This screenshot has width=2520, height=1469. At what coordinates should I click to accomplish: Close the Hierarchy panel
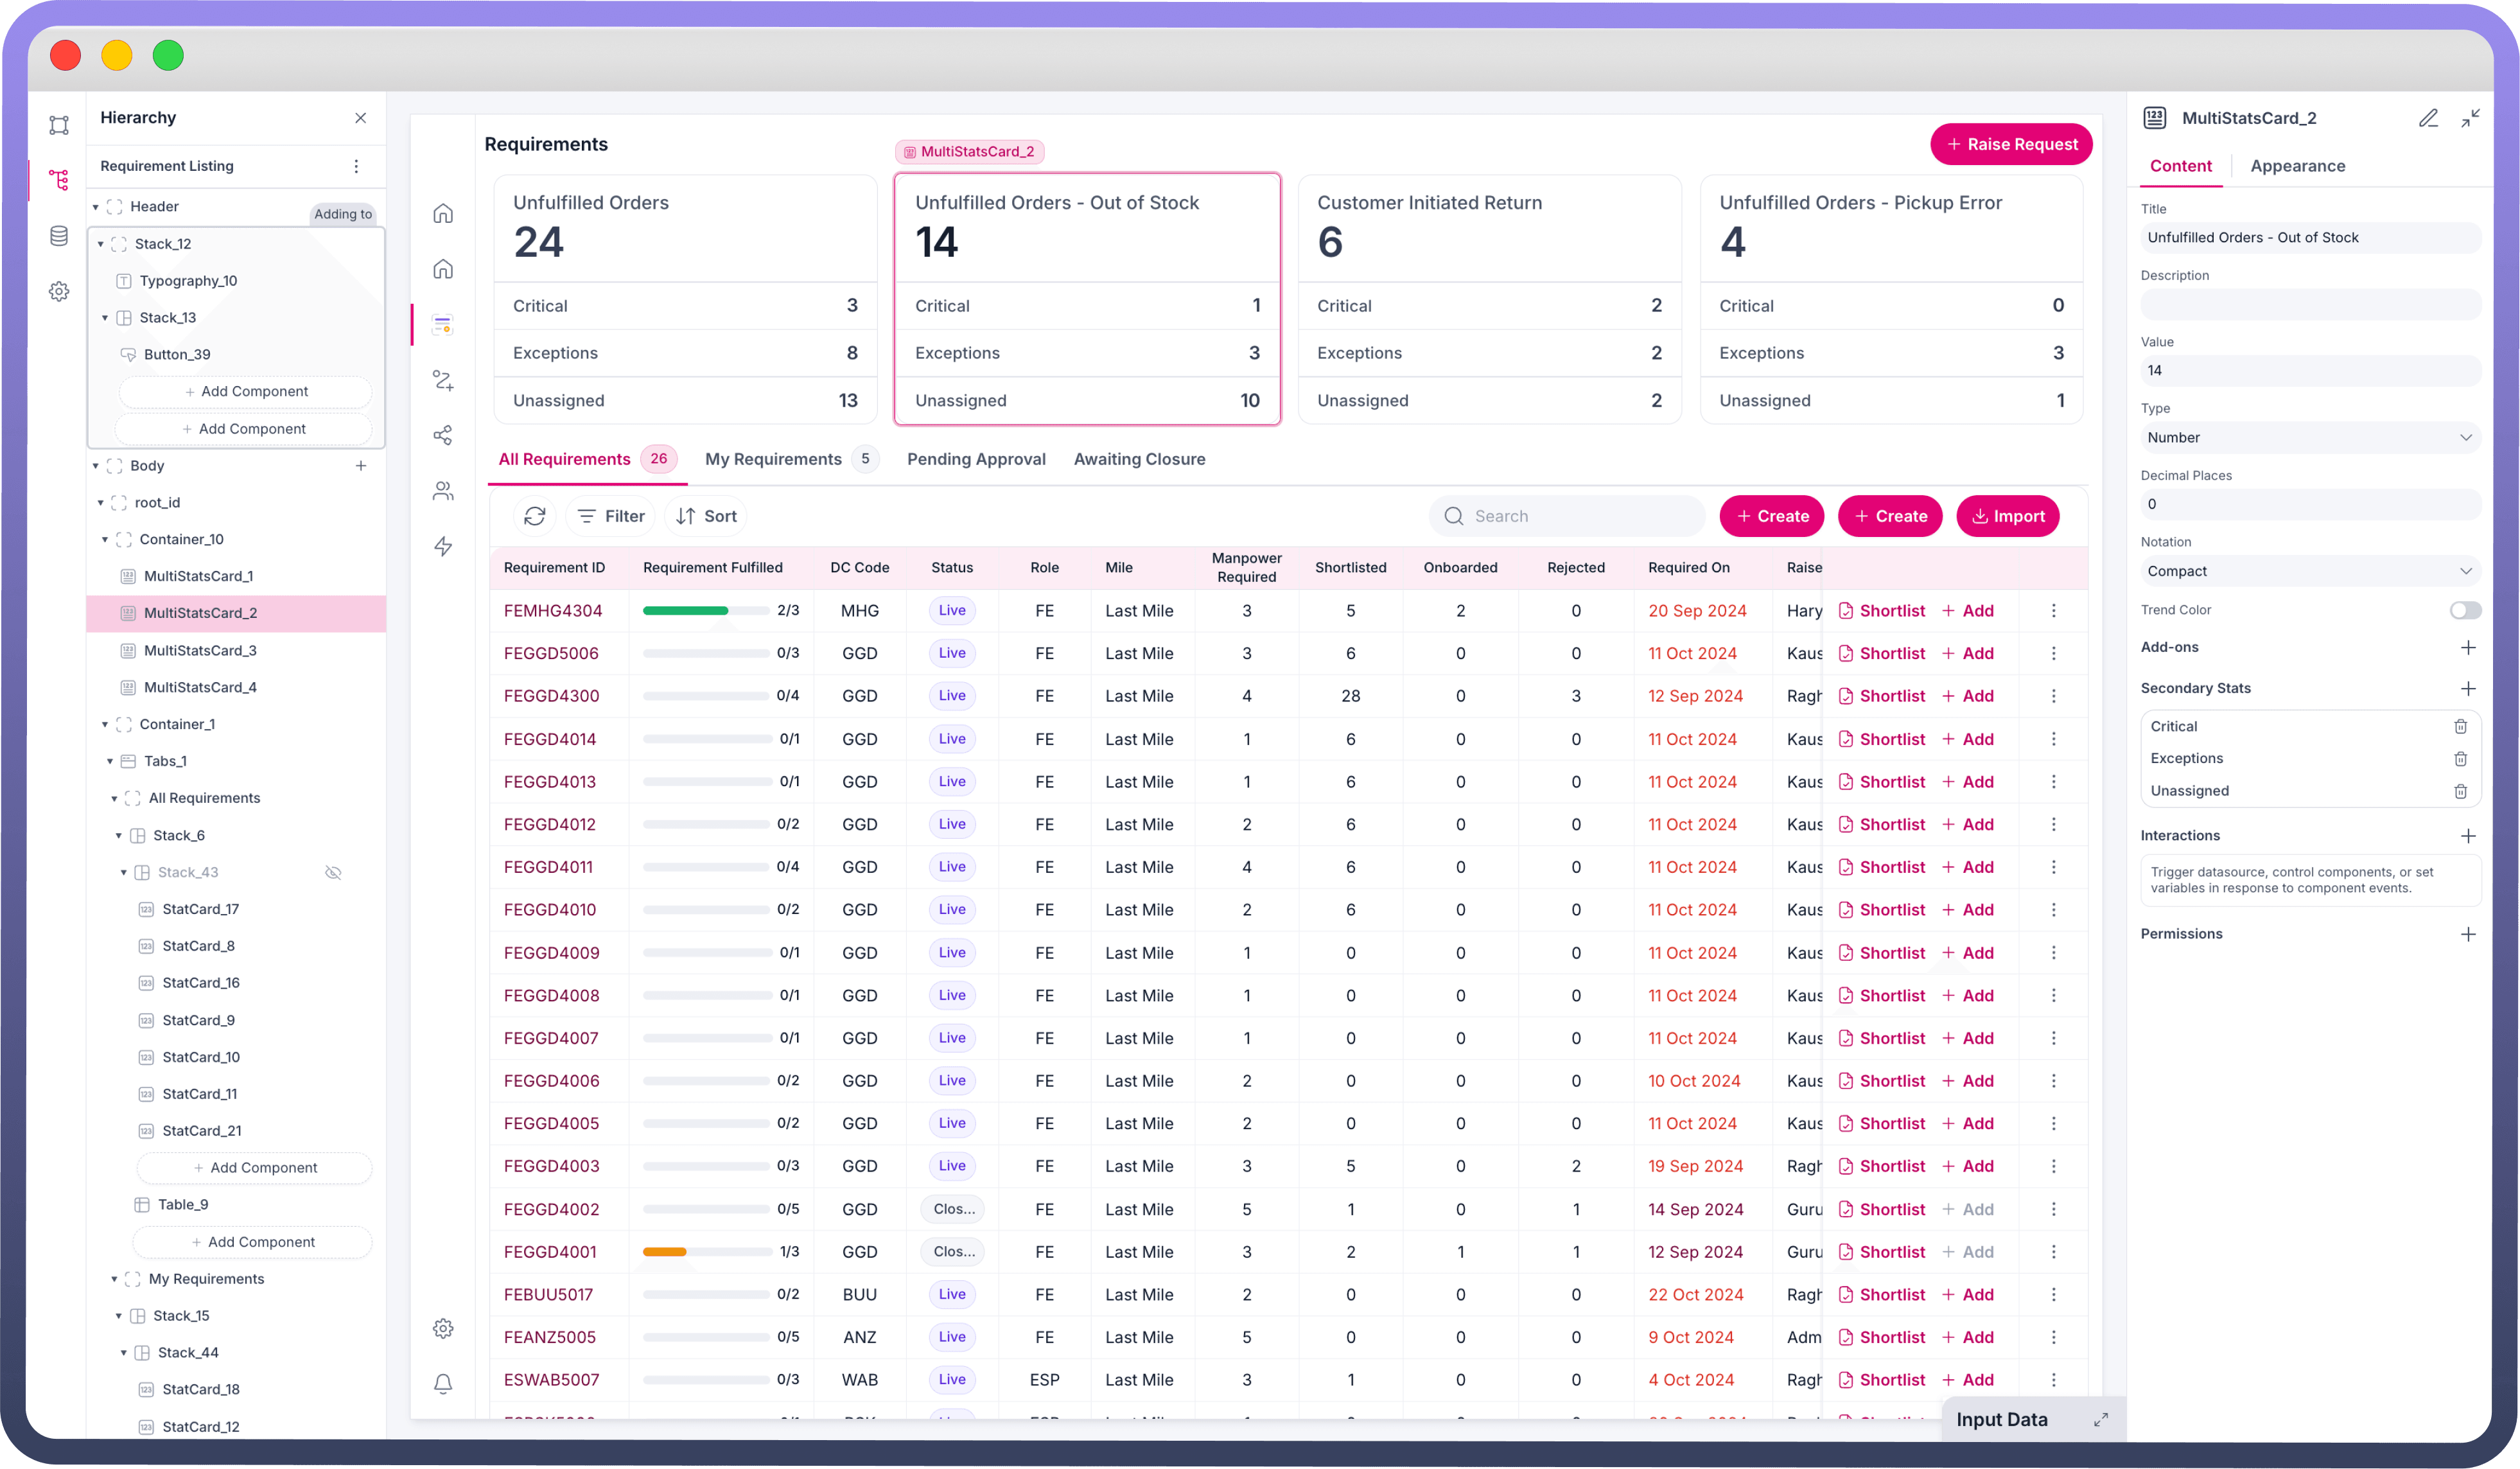[x=360, y=118]
